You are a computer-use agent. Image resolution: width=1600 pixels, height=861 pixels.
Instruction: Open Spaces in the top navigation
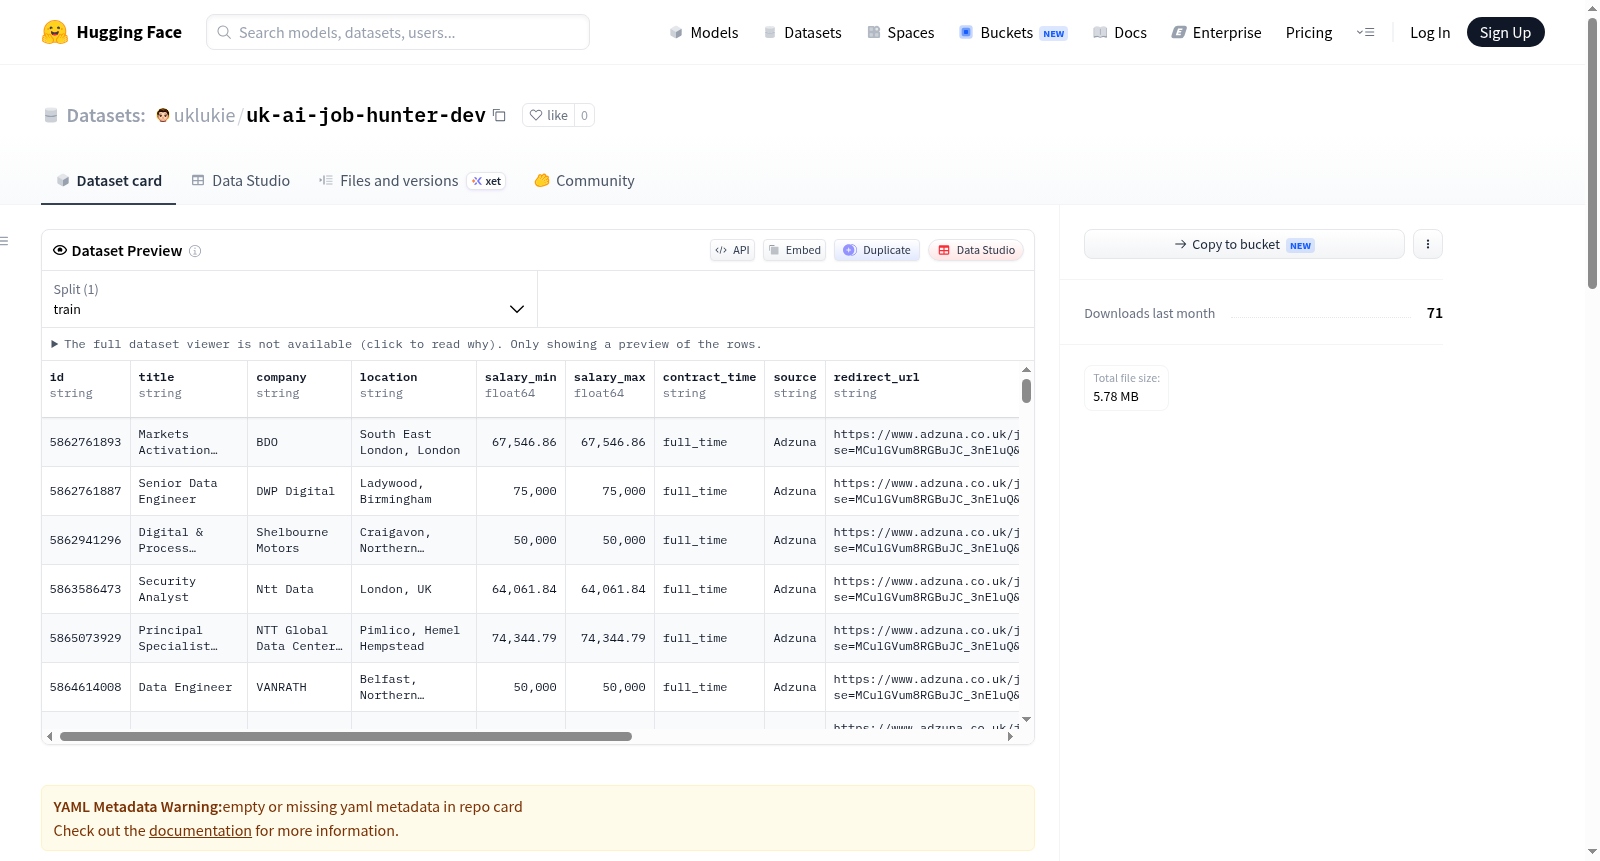point(900,33)
